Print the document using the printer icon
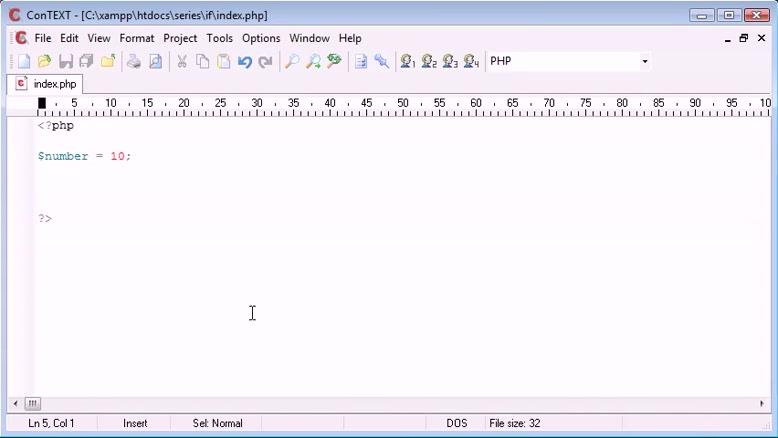This screenshot has width=778, height=438. click(x=133, y=62)
